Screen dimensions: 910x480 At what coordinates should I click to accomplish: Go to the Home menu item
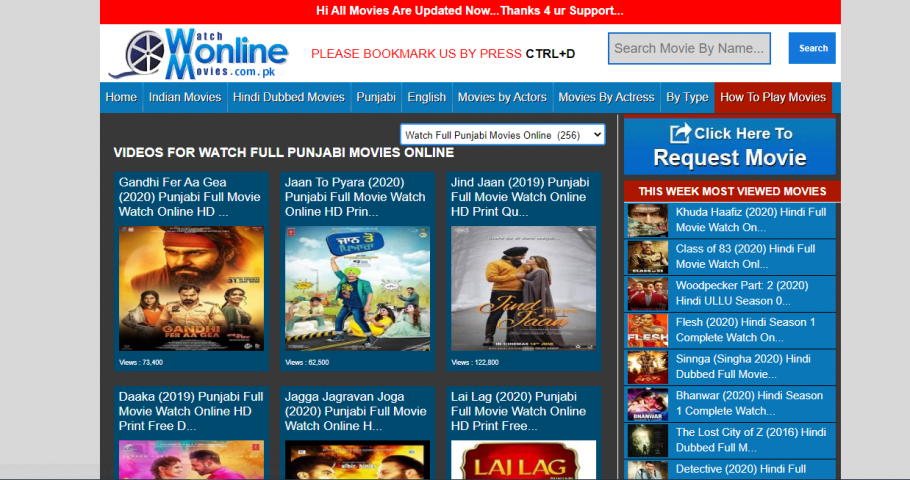click(121, 97)
